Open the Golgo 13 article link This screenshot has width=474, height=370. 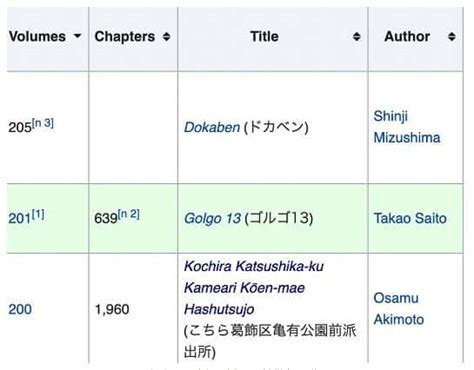[212, 218]
